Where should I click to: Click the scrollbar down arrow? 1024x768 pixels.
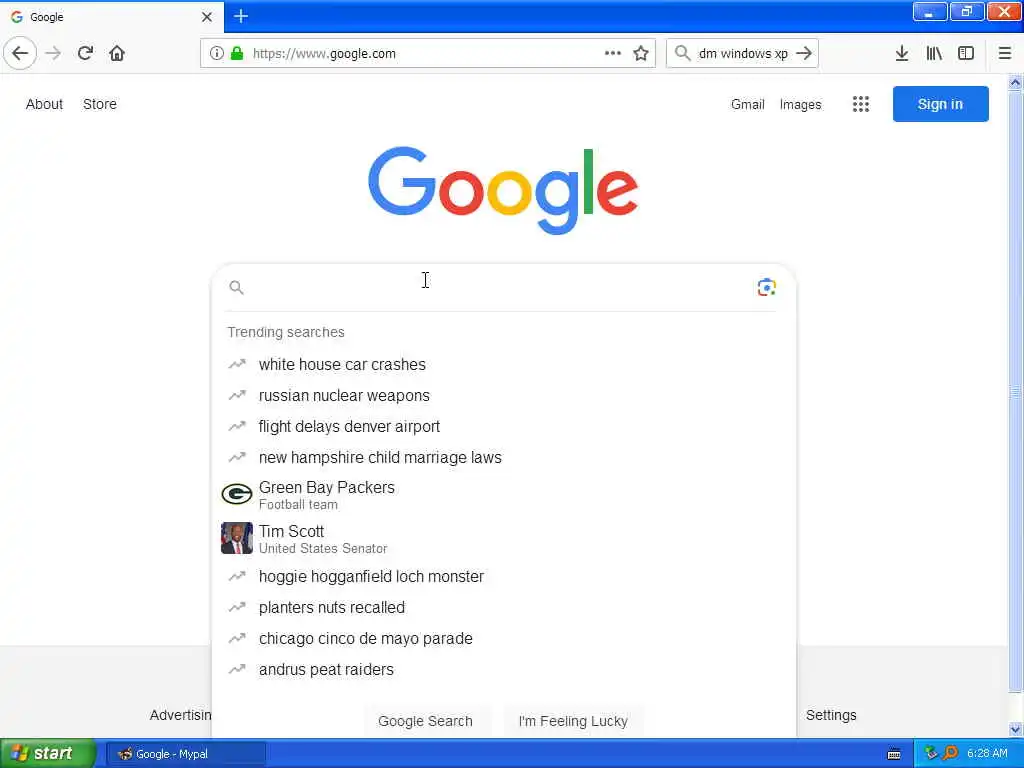[1015, 729]
